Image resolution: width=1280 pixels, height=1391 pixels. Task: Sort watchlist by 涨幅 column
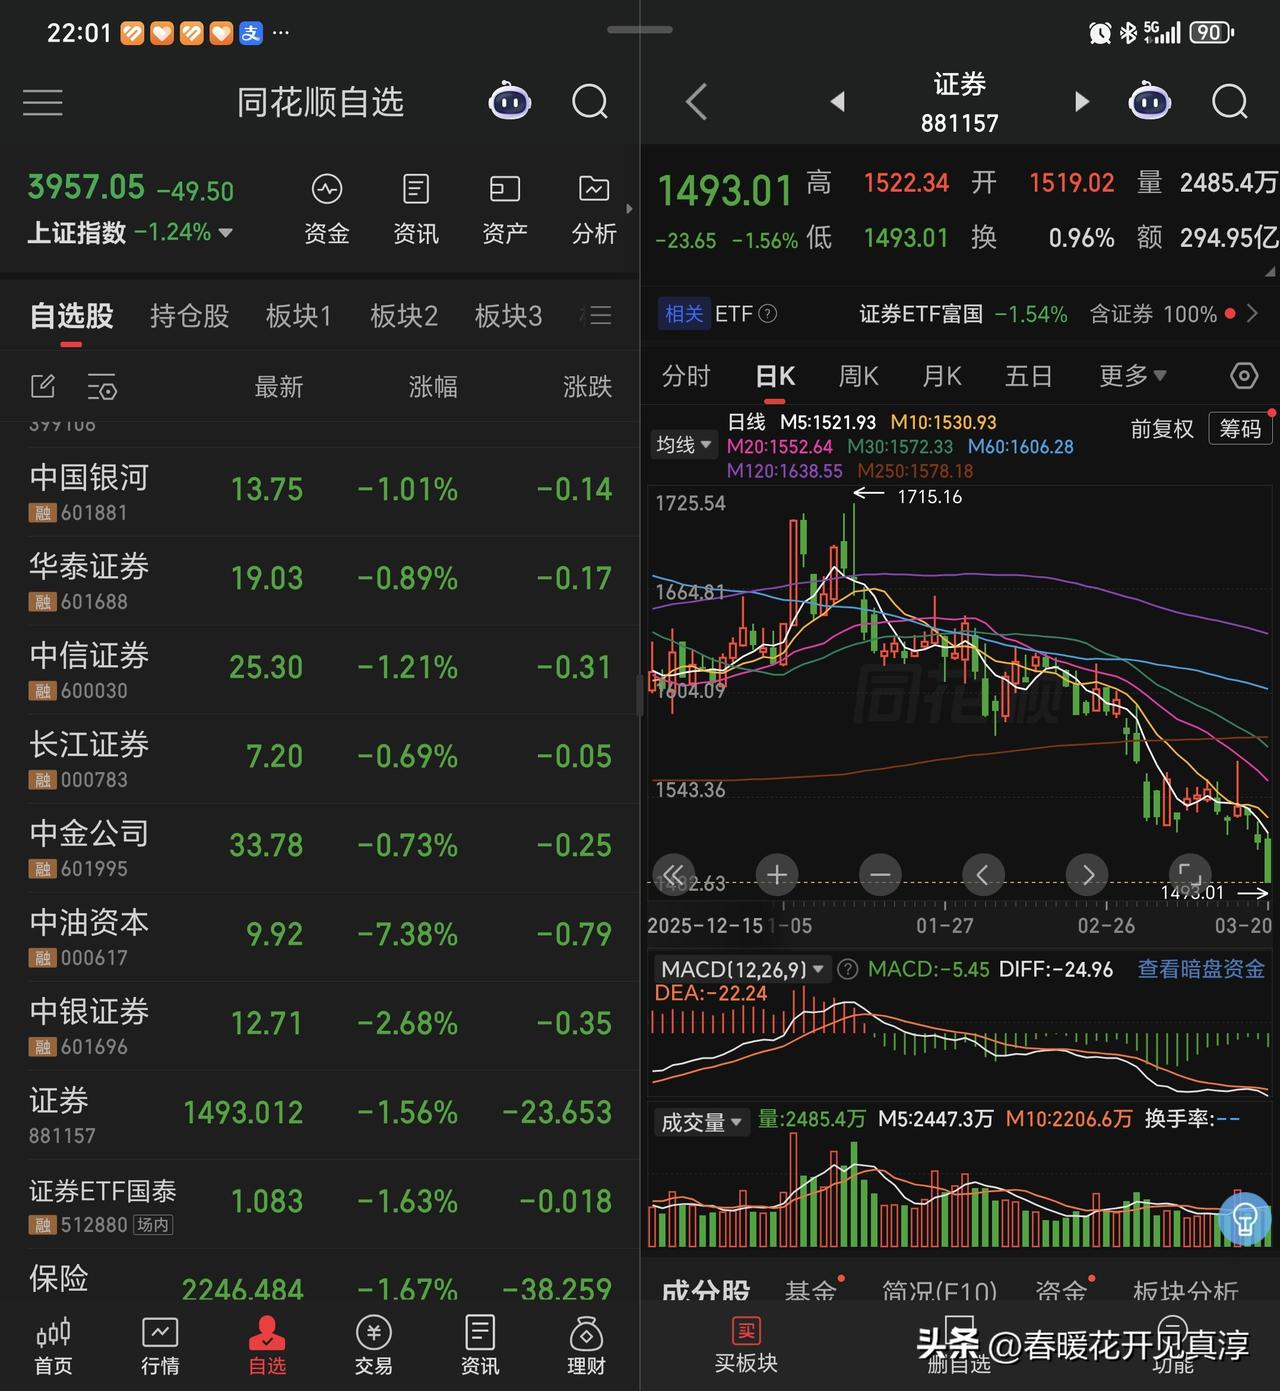433,387
